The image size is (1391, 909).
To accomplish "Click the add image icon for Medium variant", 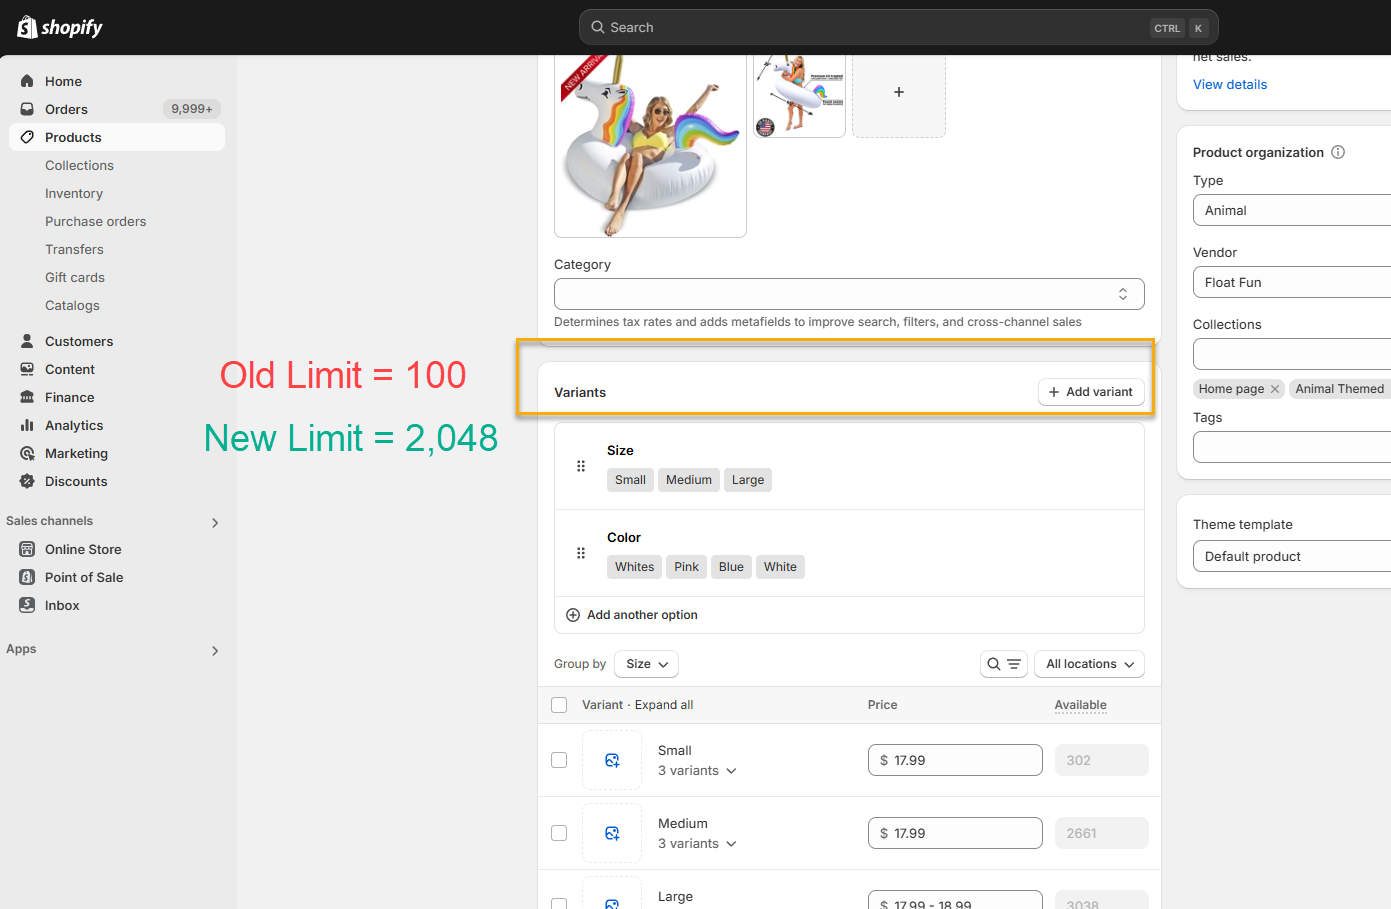I will 612,833.
